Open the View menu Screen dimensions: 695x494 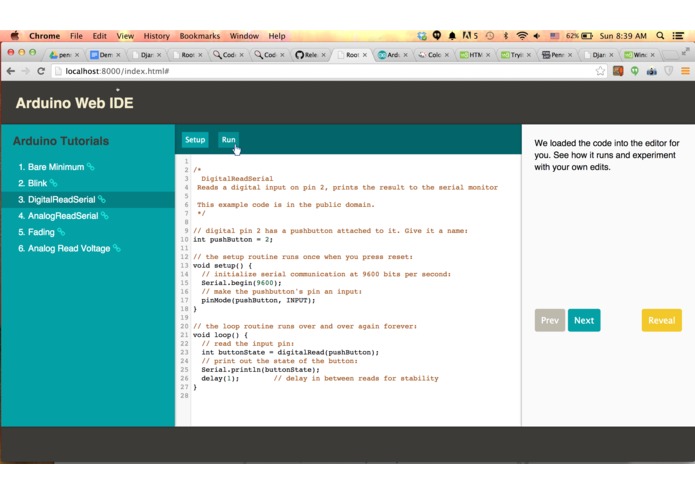pos(125,36)
